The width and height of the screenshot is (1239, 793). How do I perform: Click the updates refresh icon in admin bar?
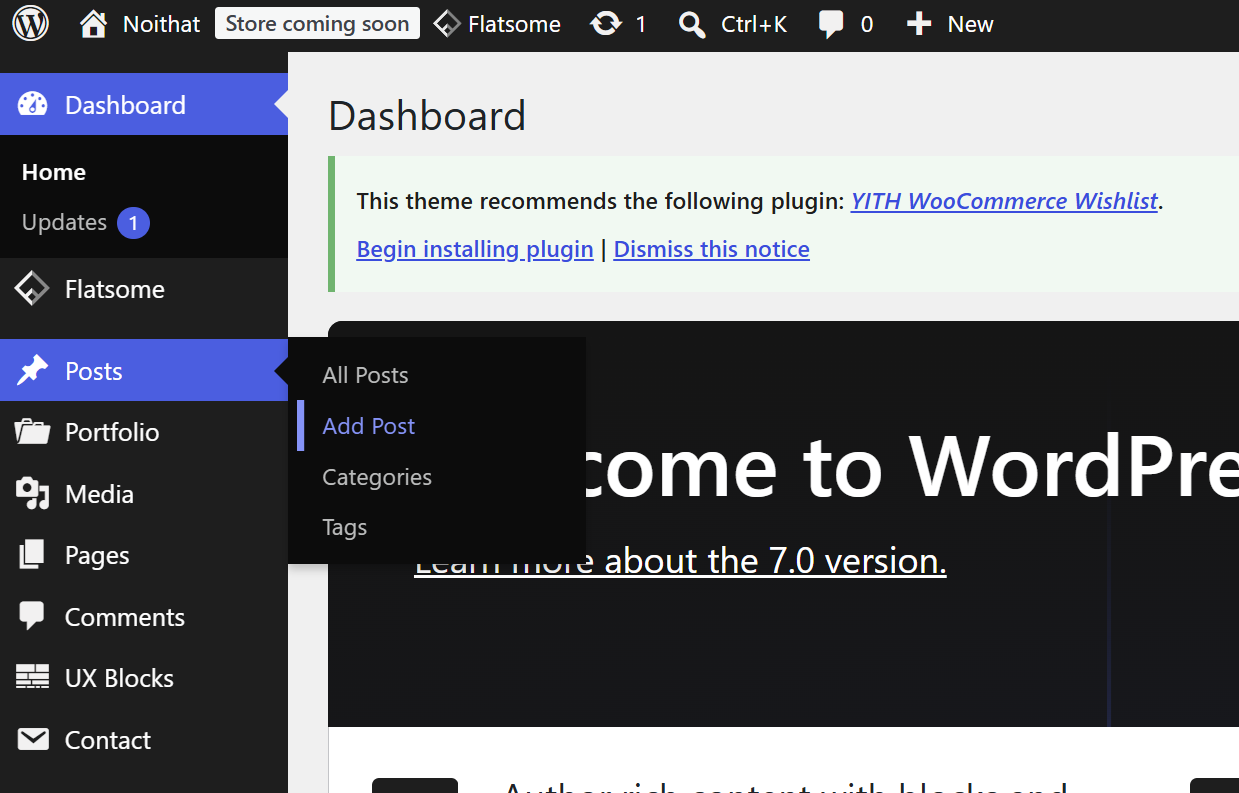coord(606,24)
